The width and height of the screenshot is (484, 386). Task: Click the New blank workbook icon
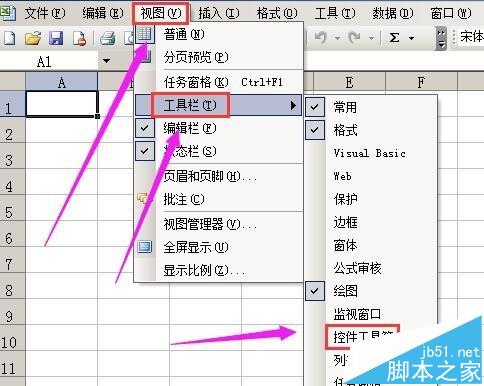pos(9,38)
